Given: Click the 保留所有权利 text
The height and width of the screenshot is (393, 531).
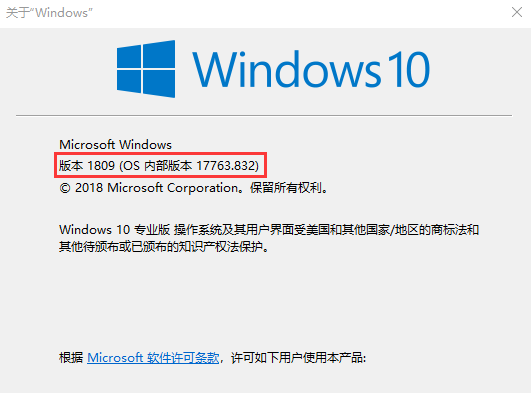Looking at the screenshot, I should pyautogui.click(x=285, y=188).
